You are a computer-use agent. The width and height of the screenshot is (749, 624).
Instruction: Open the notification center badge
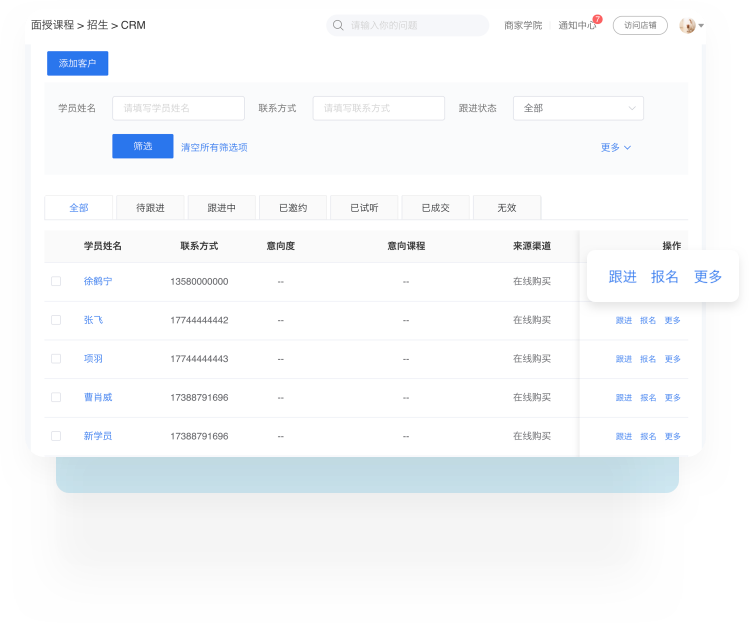click(x=597, y=19)
